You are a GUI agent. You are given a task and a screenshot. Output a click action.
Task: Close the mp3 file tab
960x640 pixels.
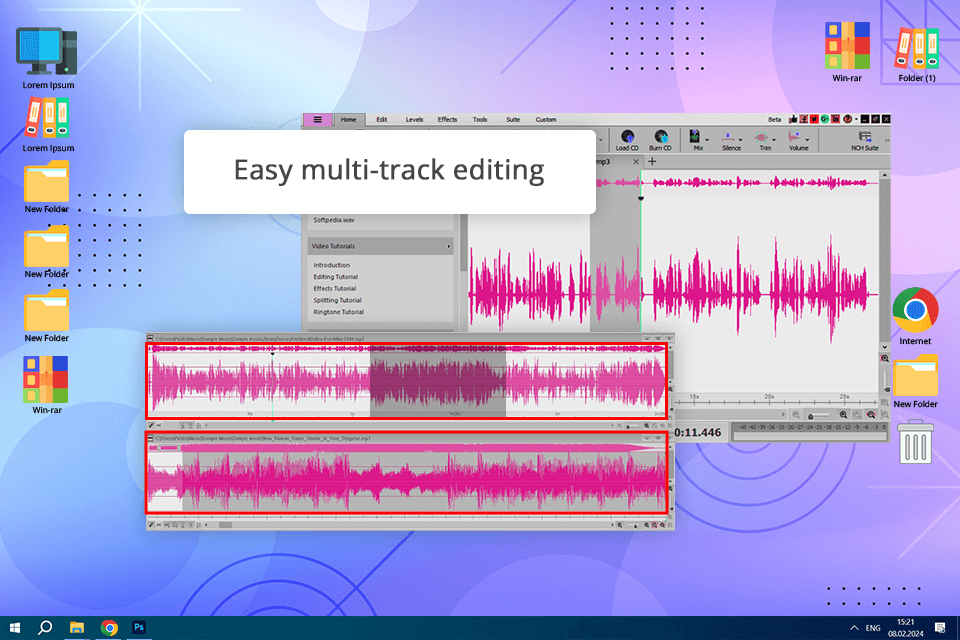point(636,162)
